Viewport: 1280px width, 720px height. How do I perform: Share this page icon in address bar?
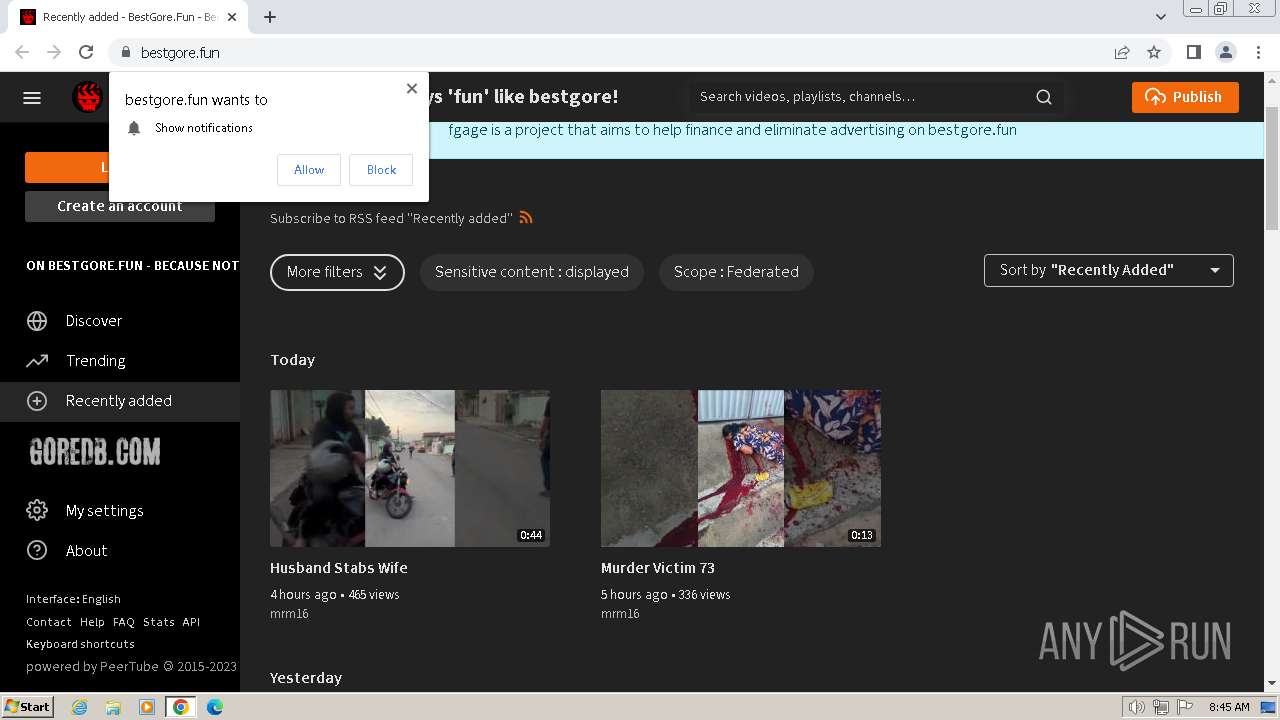coord(1122,52)
